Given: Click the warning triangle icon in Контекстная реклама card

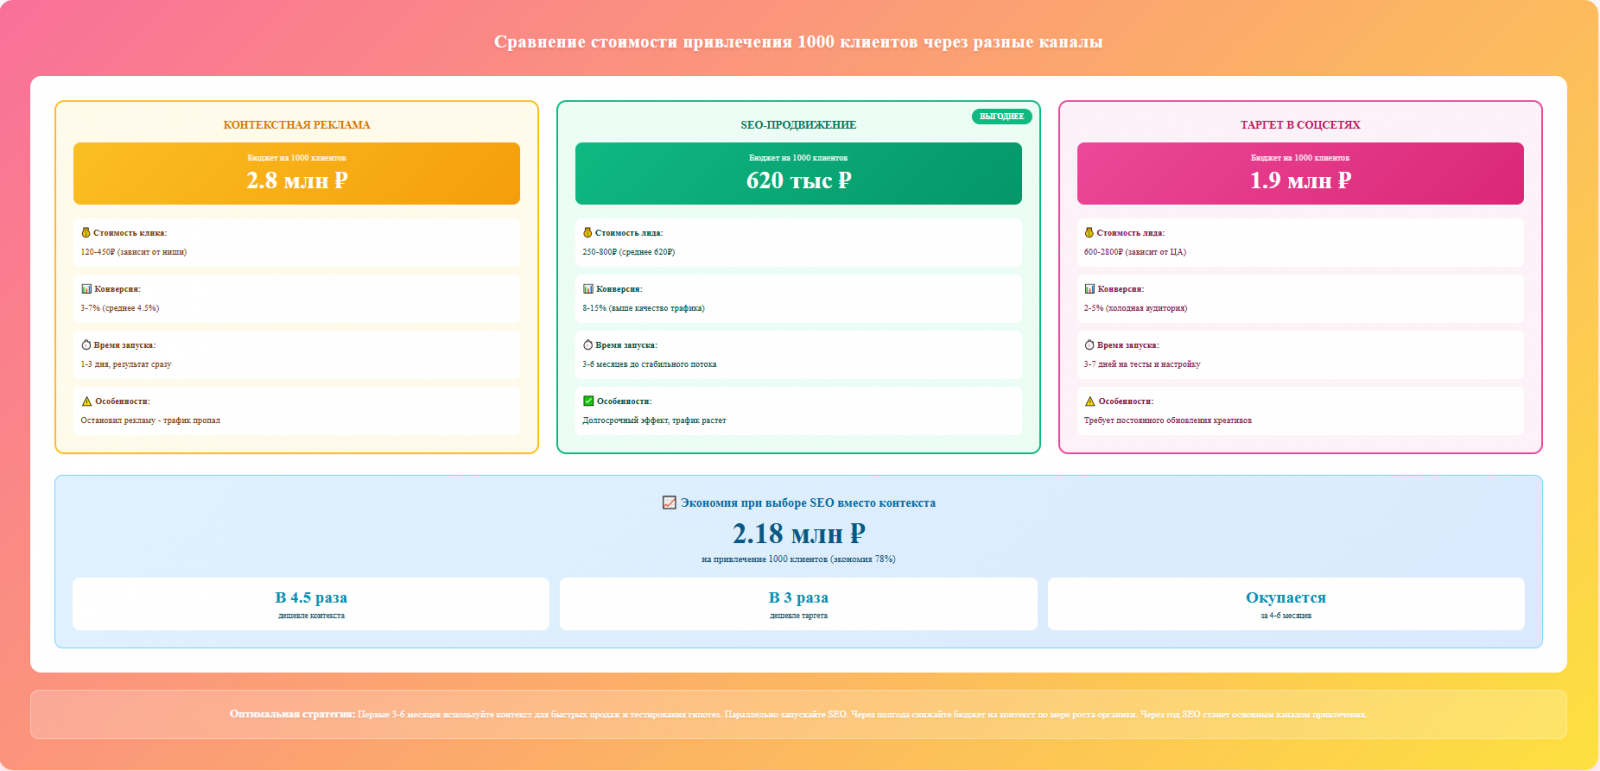Looking at the screenshot, I should (86, 401).
